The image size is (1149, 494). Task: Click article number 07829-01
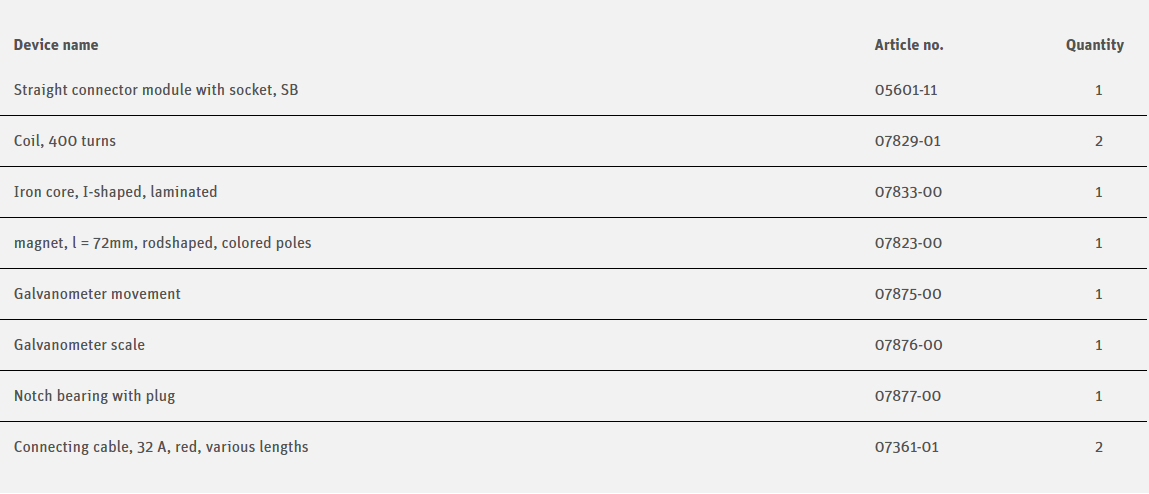coord(907,141)
